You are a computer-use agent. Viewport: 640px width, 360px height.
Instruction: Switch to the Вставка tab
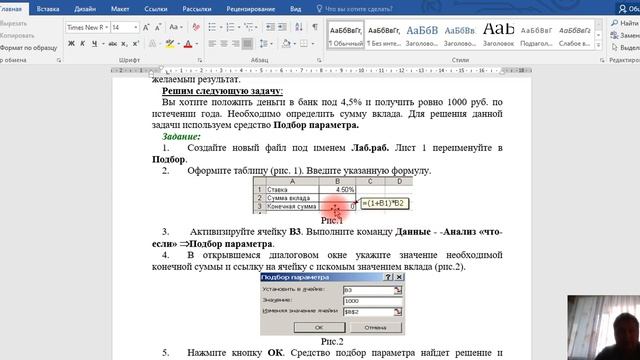pos(48,9)
